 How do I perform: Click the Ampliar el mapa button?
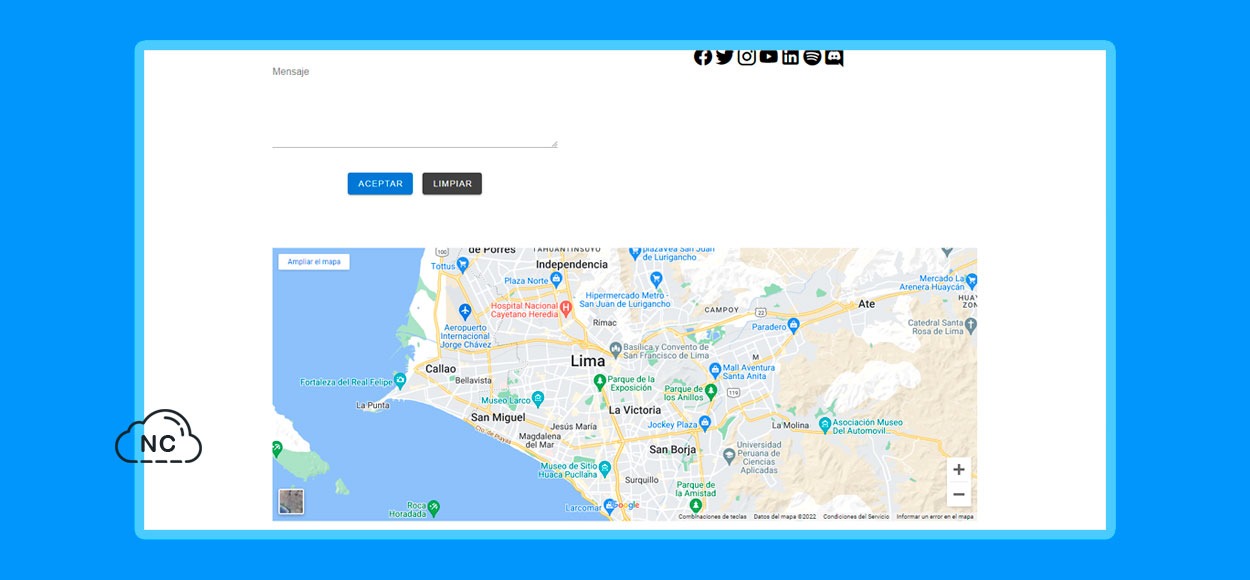(314, 262)
